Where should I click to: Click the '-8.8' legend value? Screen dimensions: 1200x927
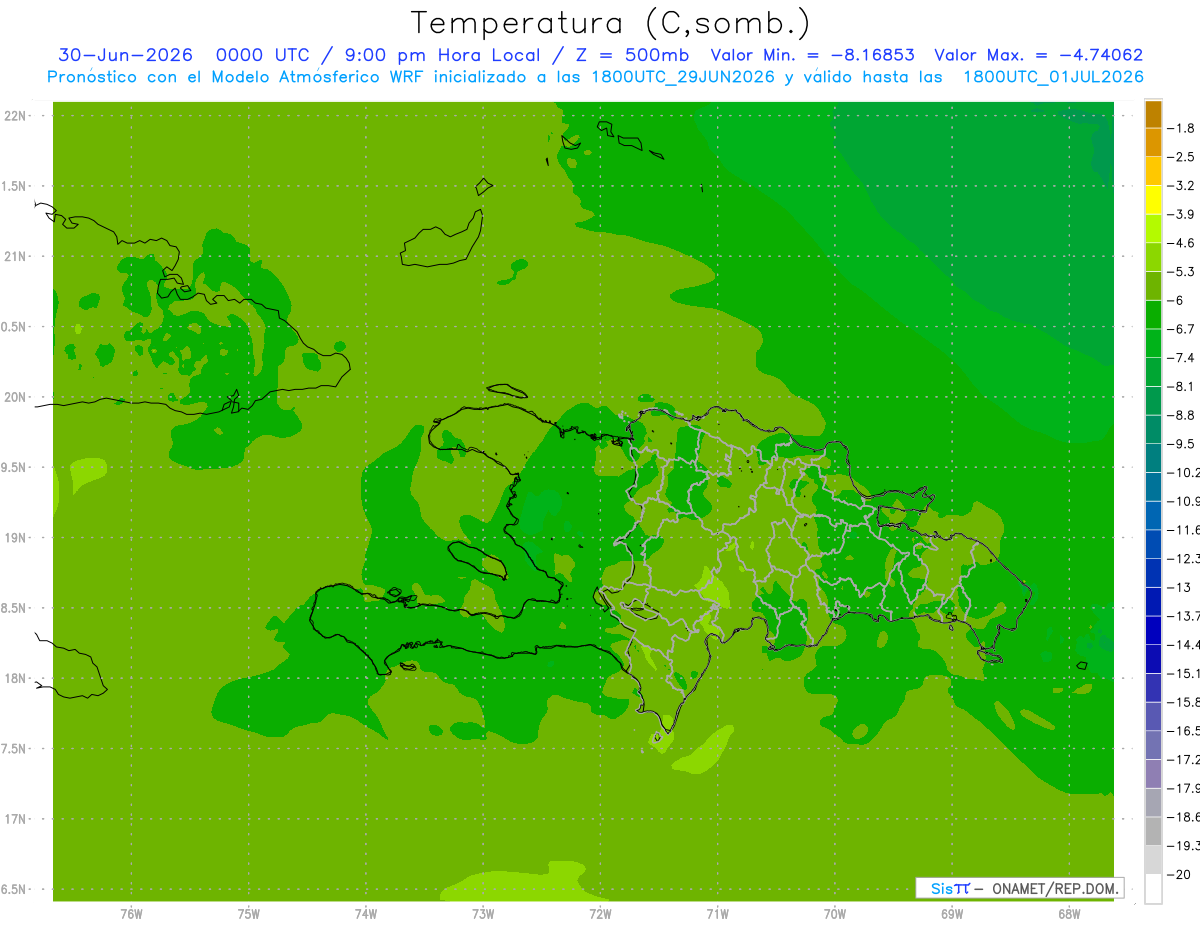(x=1181, y=415)
